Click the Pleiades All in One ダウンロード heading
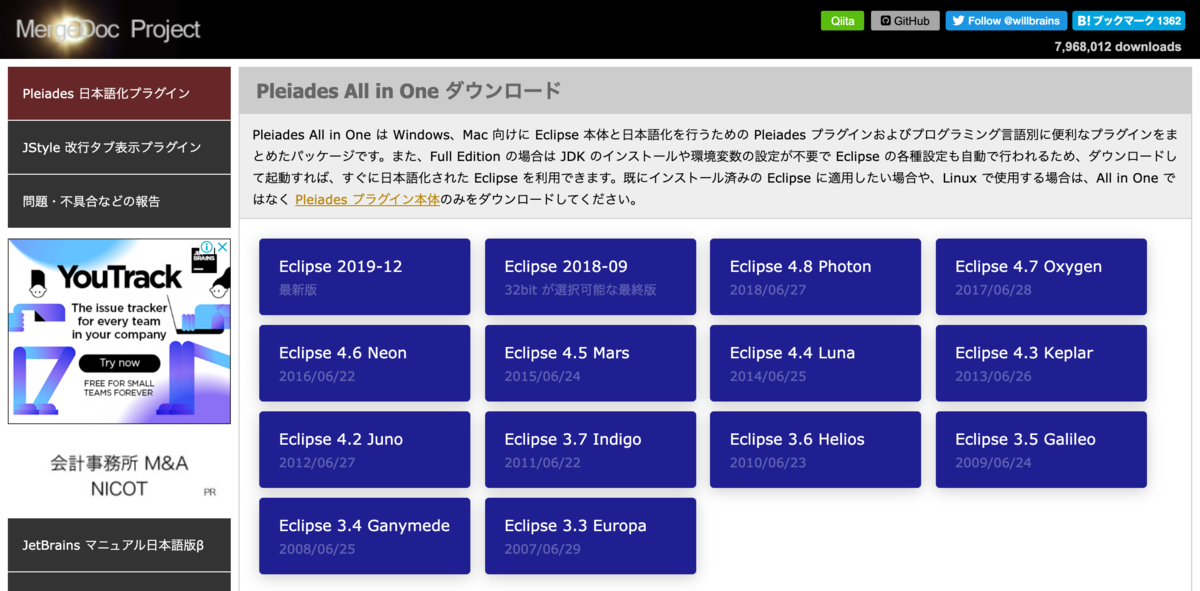 [408, 91]
